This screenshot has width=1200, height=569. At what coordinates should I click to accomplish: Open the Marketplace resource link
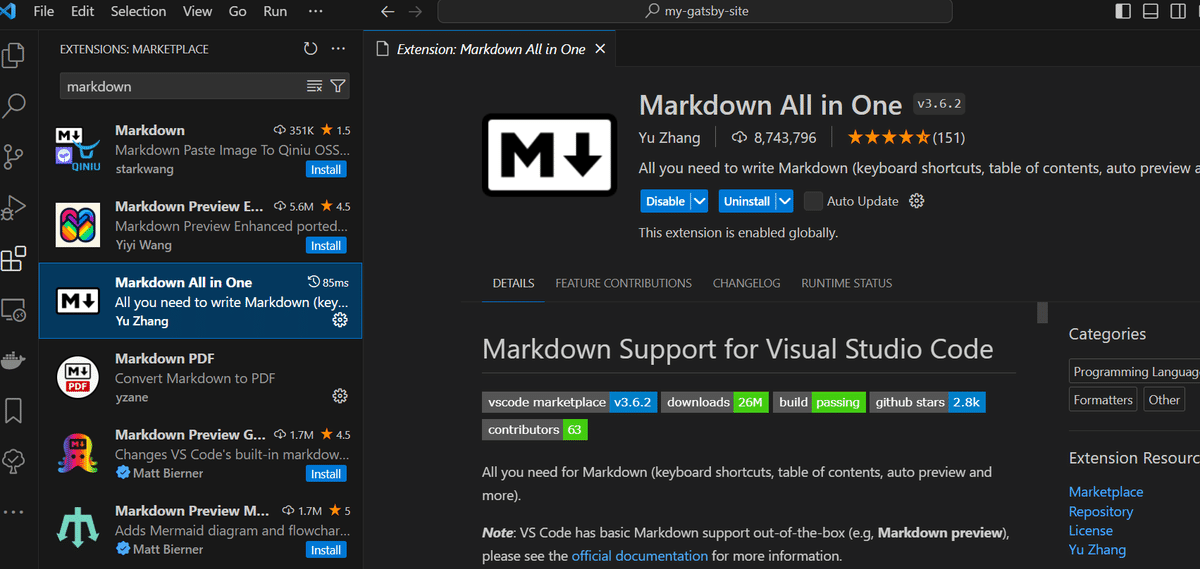point(1105,492)
